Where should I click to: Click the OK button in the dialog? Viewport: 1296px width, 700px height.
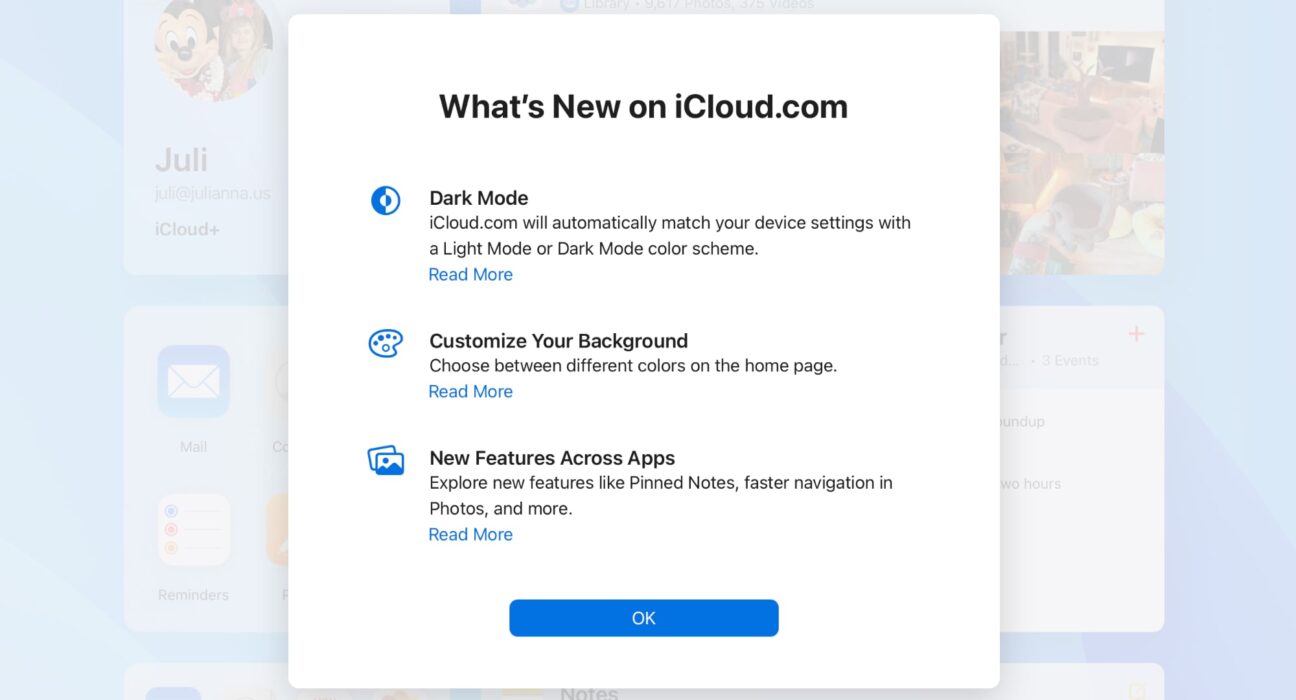coord(643,618)
